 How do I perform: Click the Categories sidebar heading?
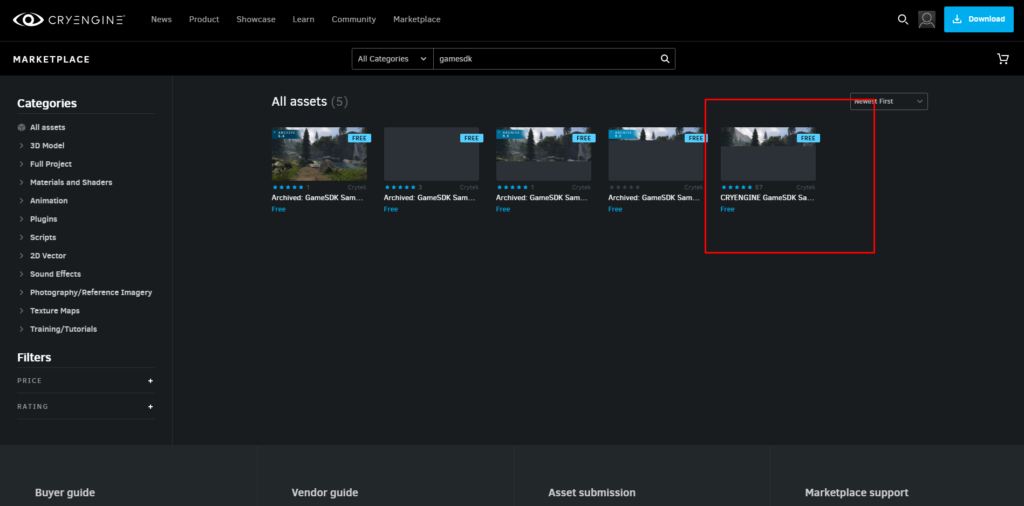[47, 103]
